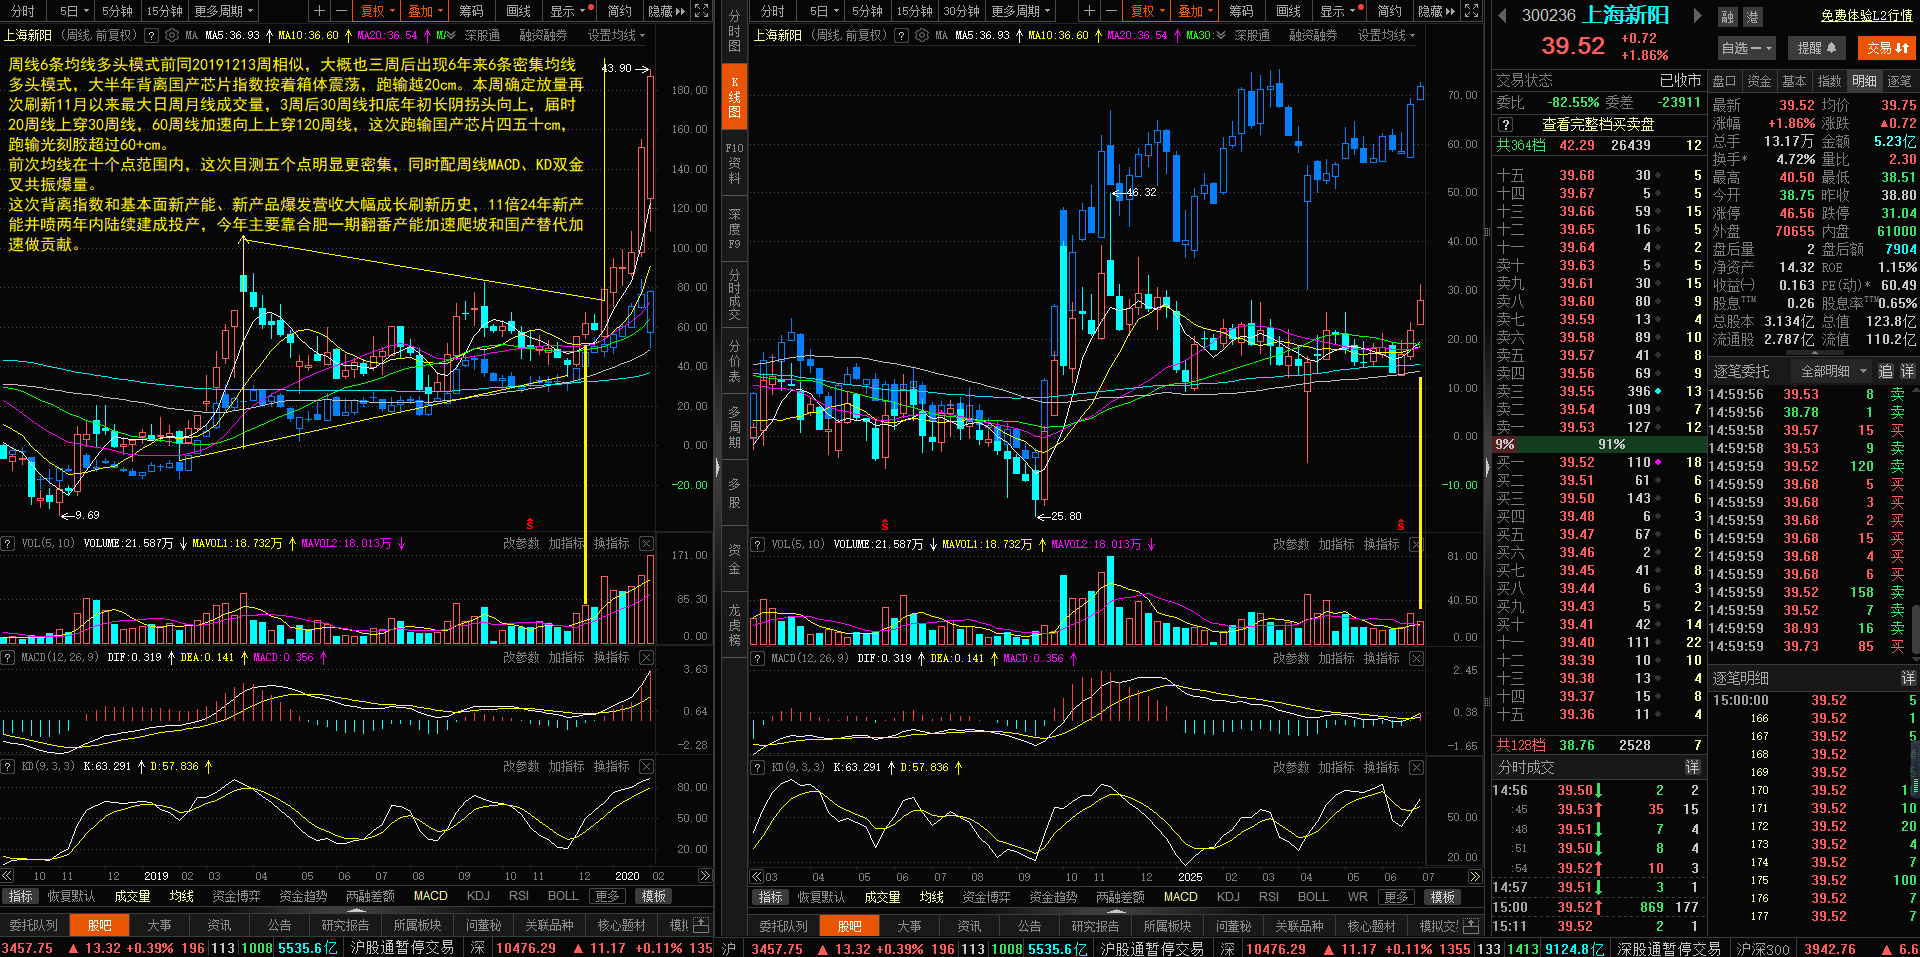The height and width of the screenshot is (957, 1920).
Task: Click the help icon next to 查看完整档买卖盘
Action: point(1506,125)
